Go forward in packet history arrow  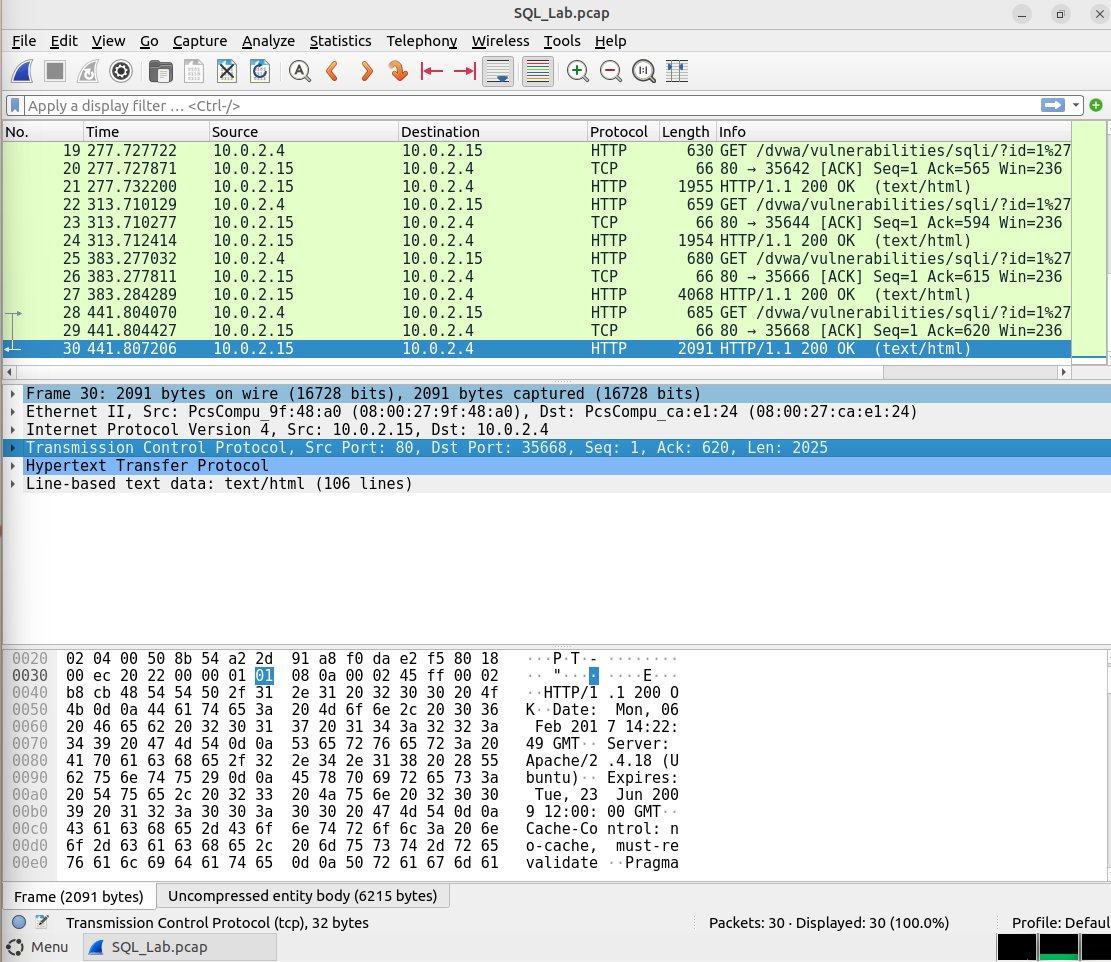[366, 72]
